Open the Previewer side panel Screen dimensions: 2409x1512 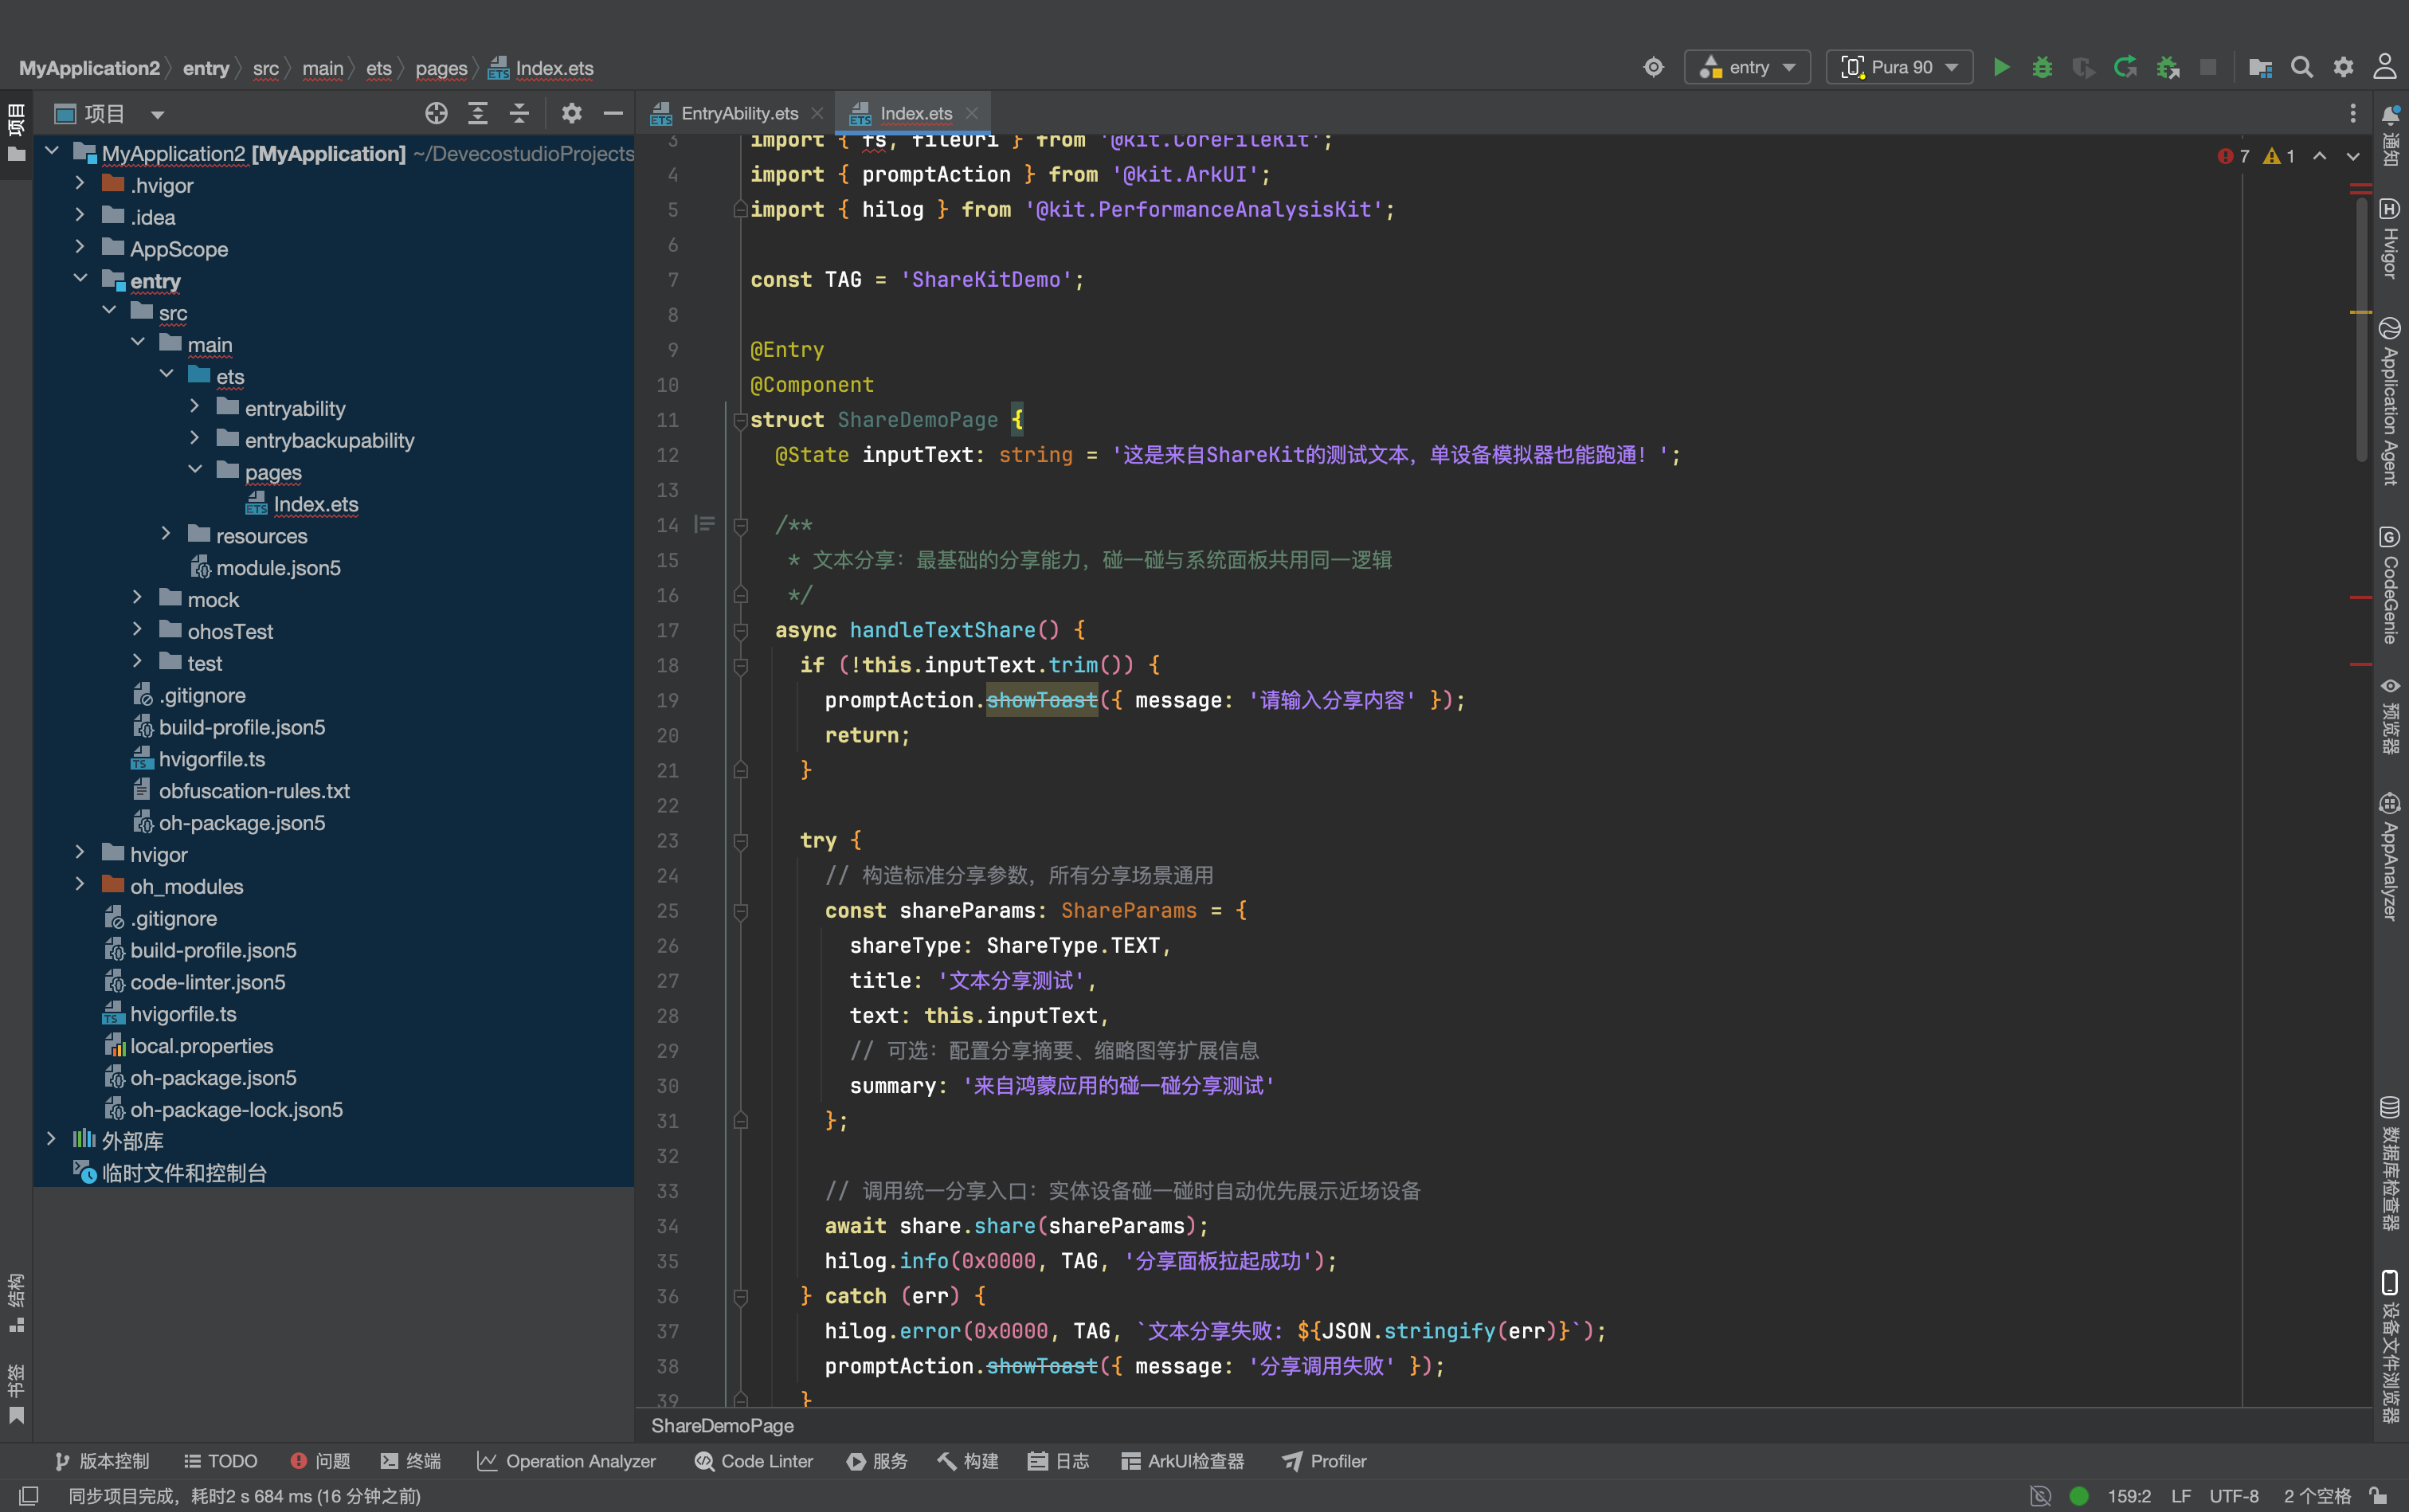click(2390, 716)
